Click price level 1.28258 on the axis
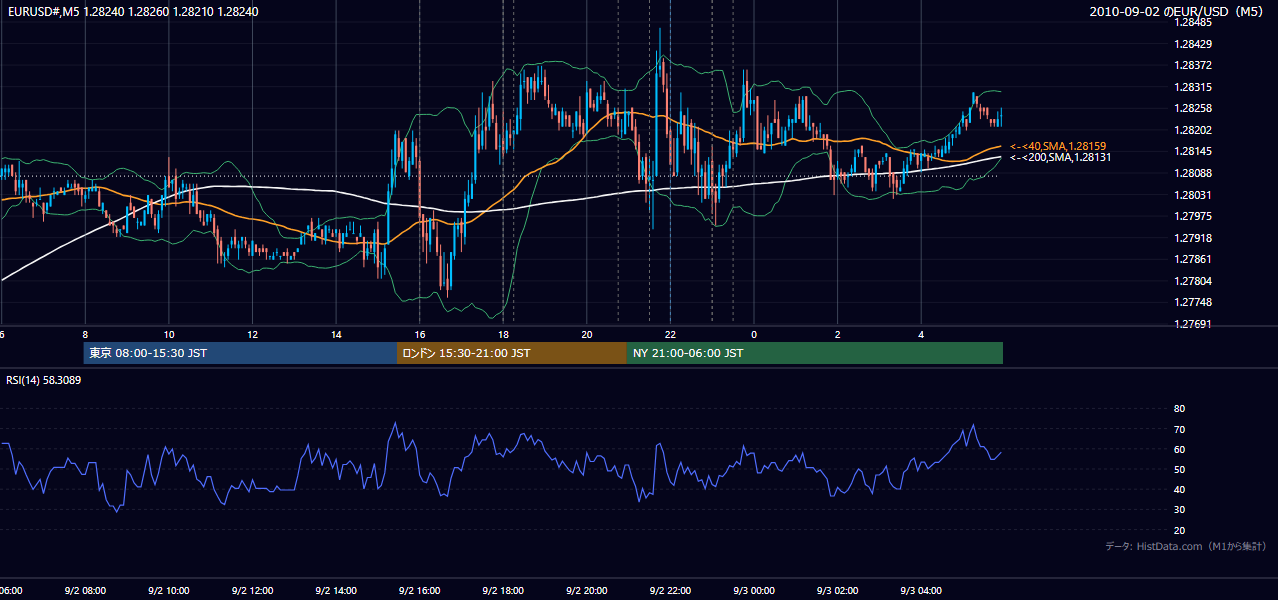This screenshot has width=1278, height=600. coord(1192,108)
